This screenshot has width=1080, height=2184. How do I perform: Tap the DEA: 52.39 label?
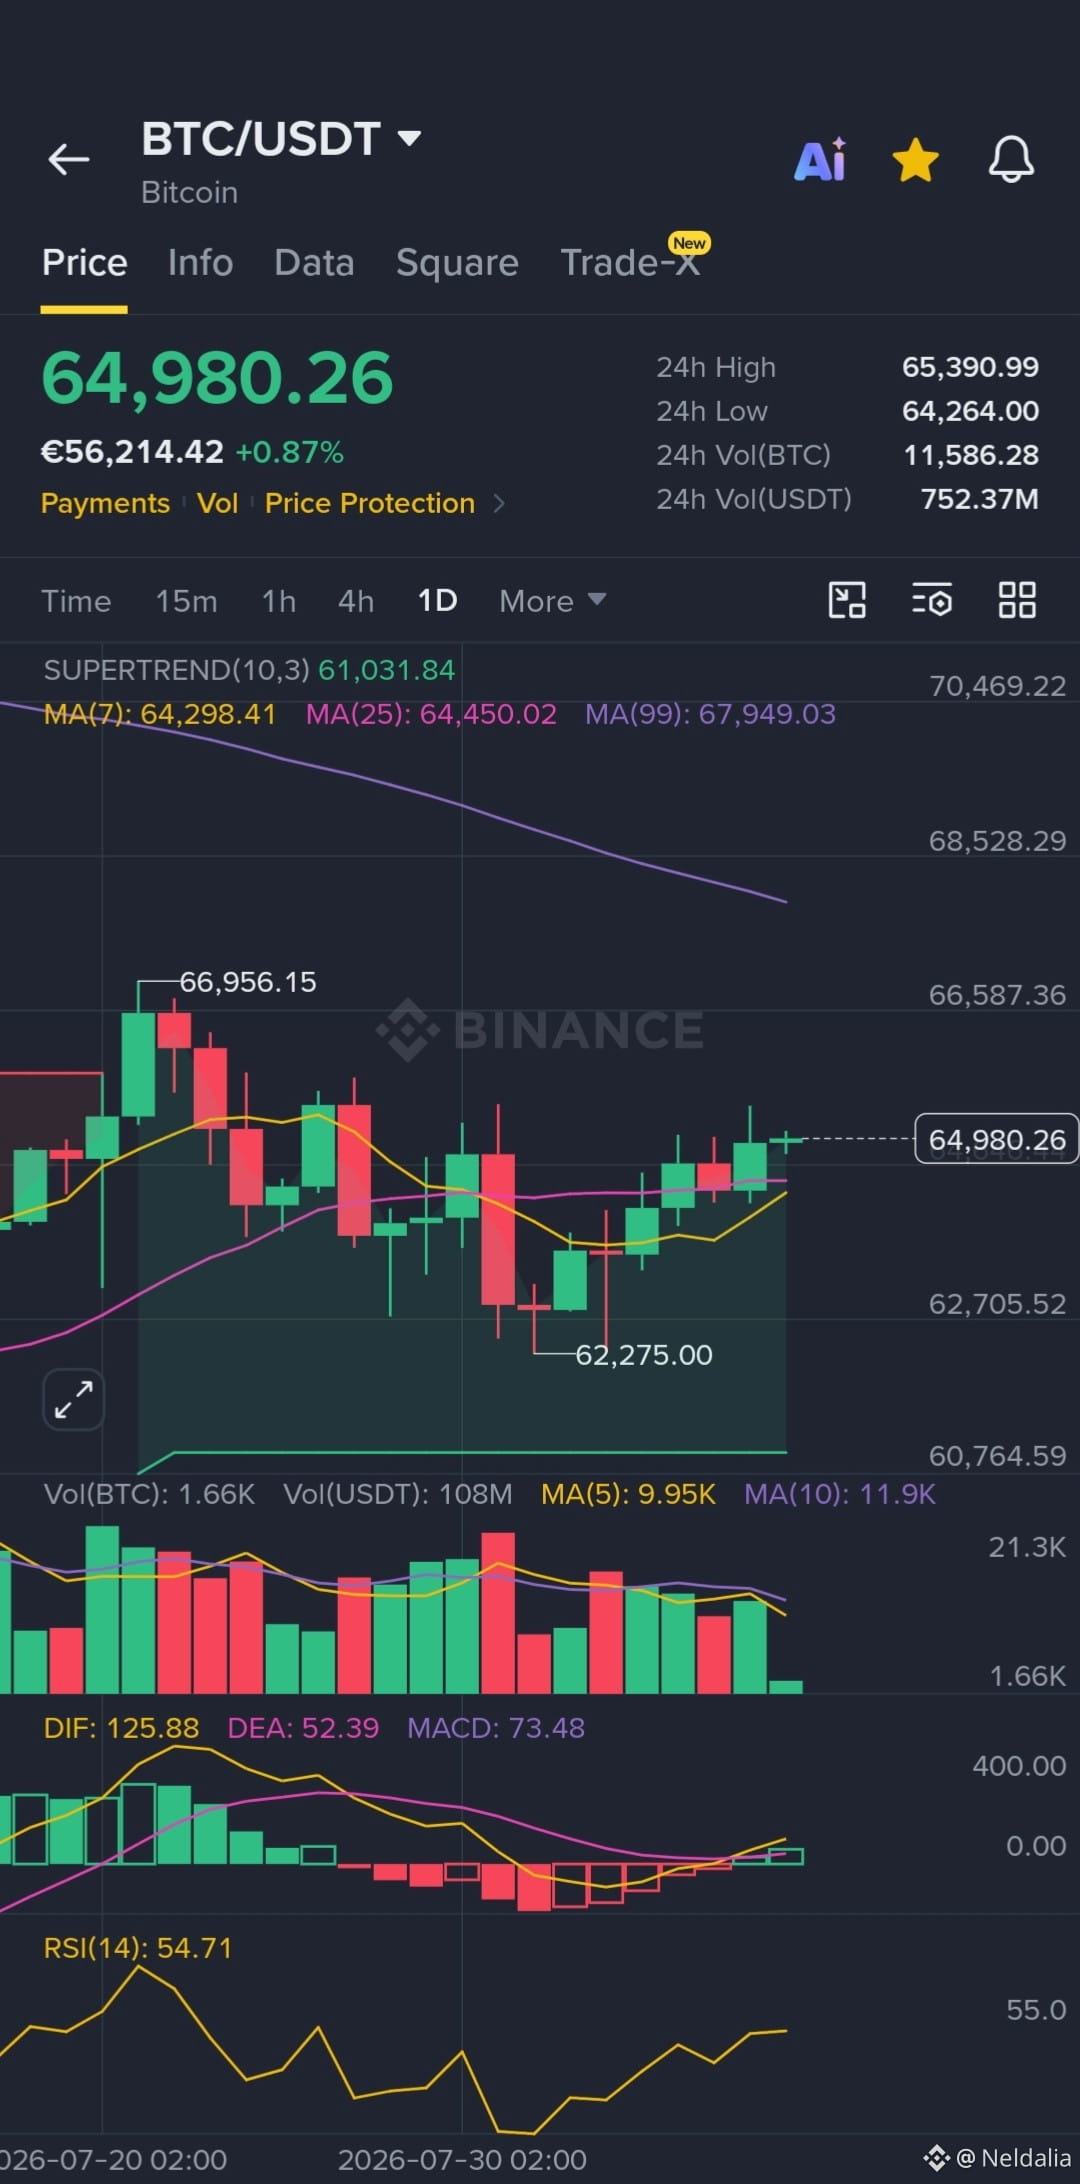[x=303, y=1728]
